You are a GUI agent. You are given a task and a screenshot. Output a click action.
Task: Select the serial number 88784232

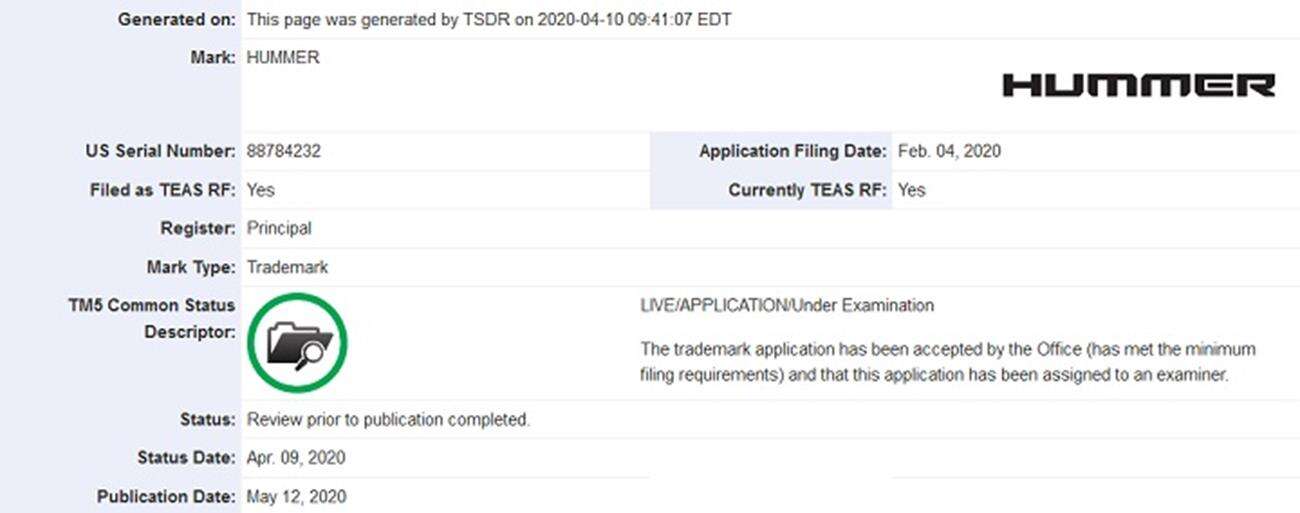(x=283, y=152)
